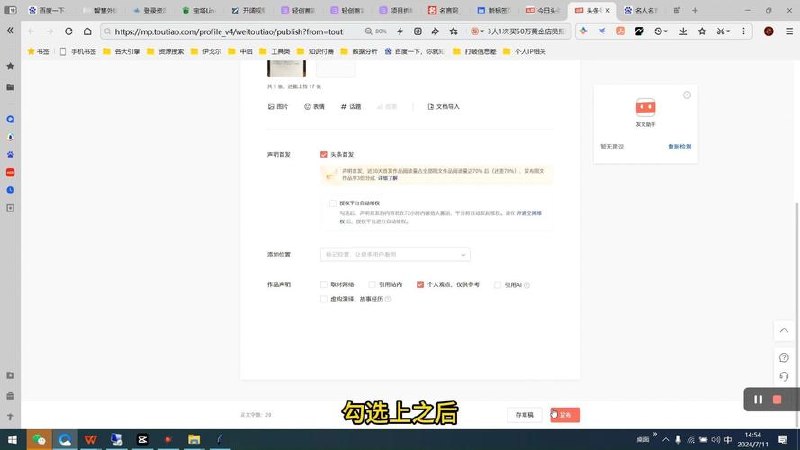Viewport: 800px width, 450px height.
Task: Go to the browser home page
Action: 88,31
